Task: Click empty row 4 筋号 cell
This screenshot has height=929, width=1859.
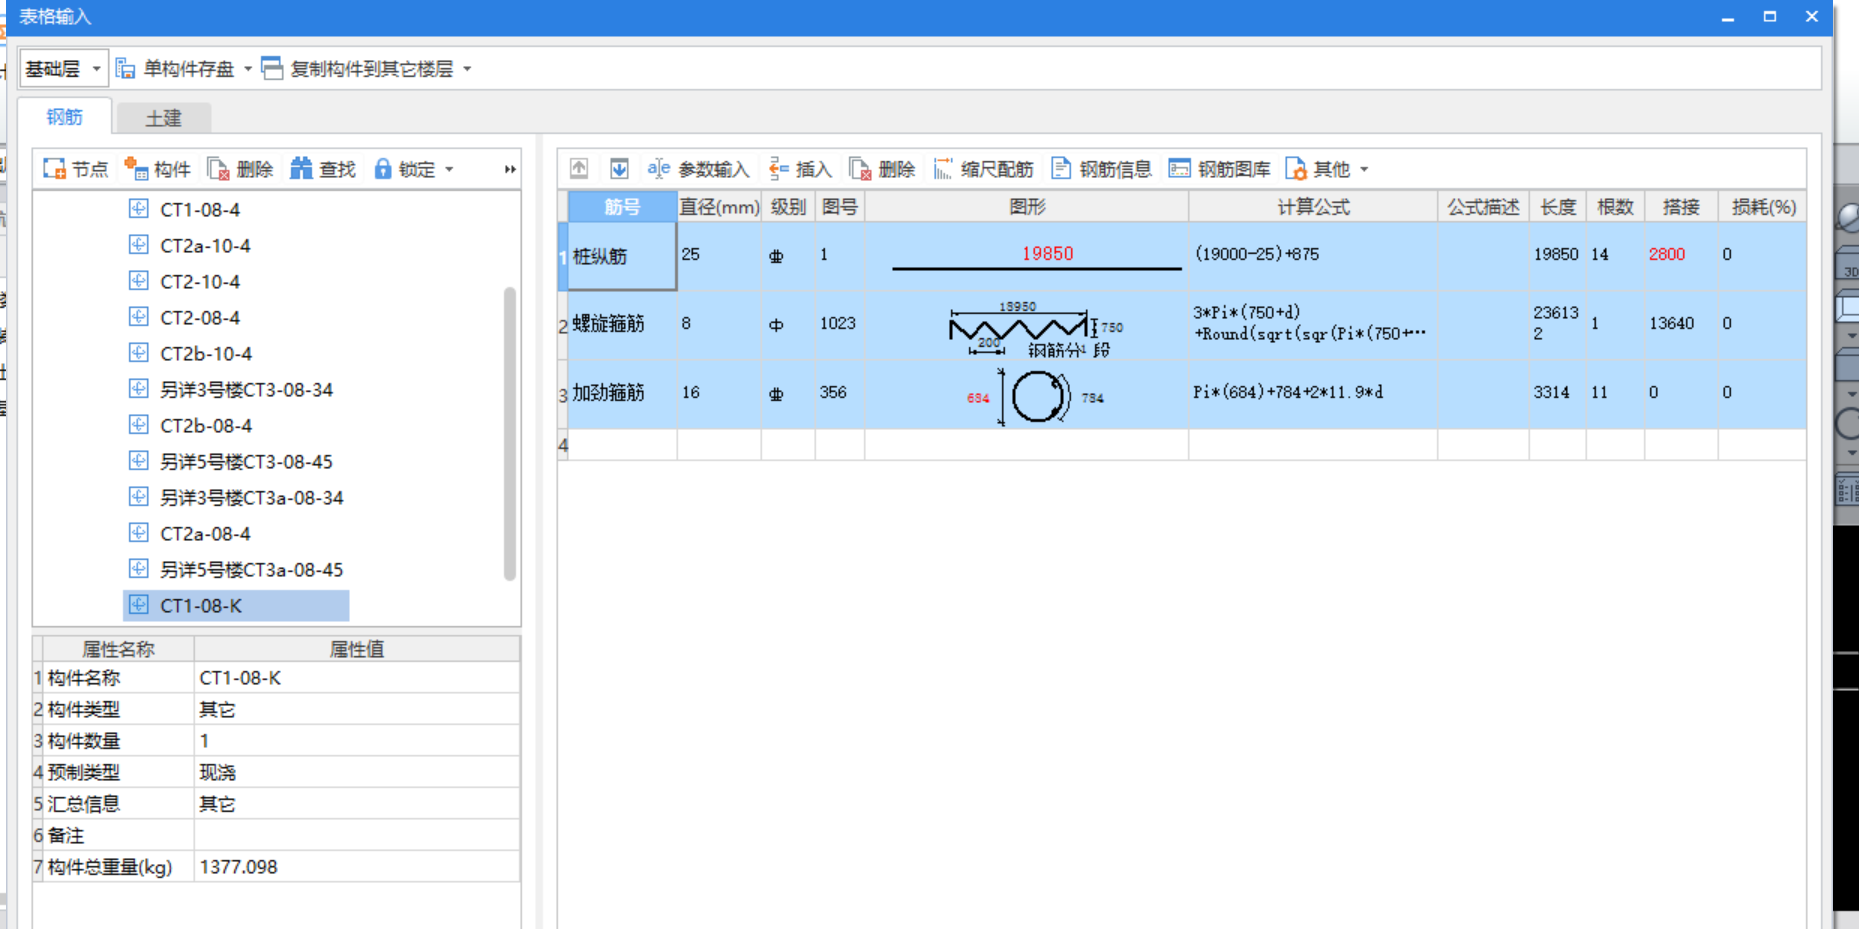Action: pos(622,445)
